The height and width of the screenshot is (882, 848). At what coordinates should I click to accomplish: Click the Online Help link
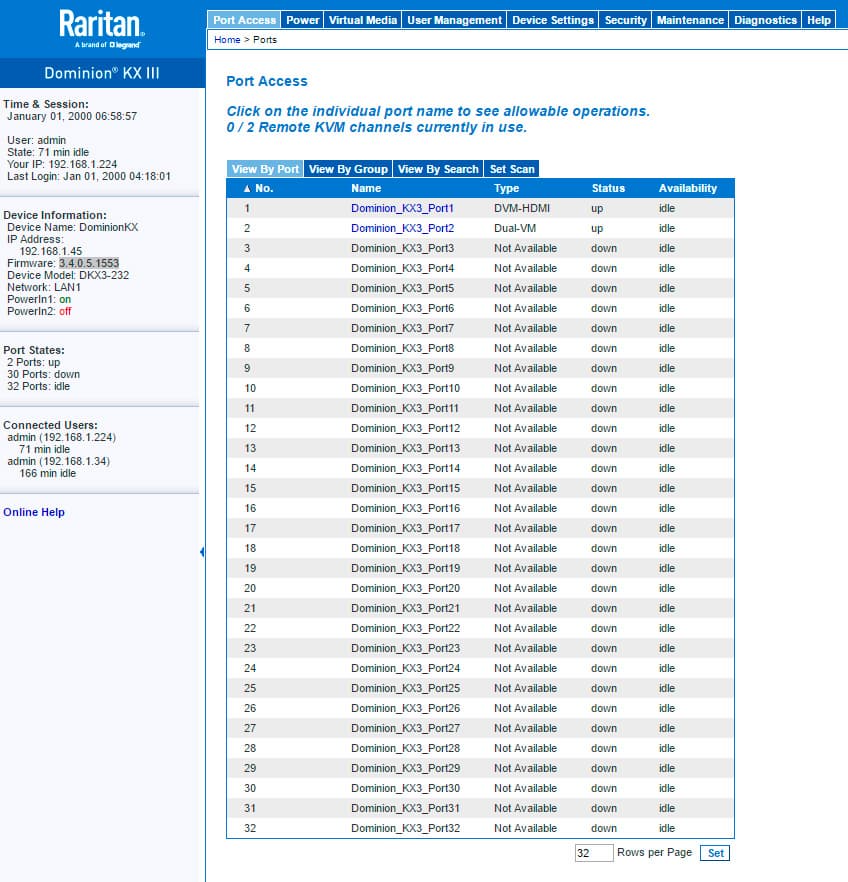tap(34, 512)
